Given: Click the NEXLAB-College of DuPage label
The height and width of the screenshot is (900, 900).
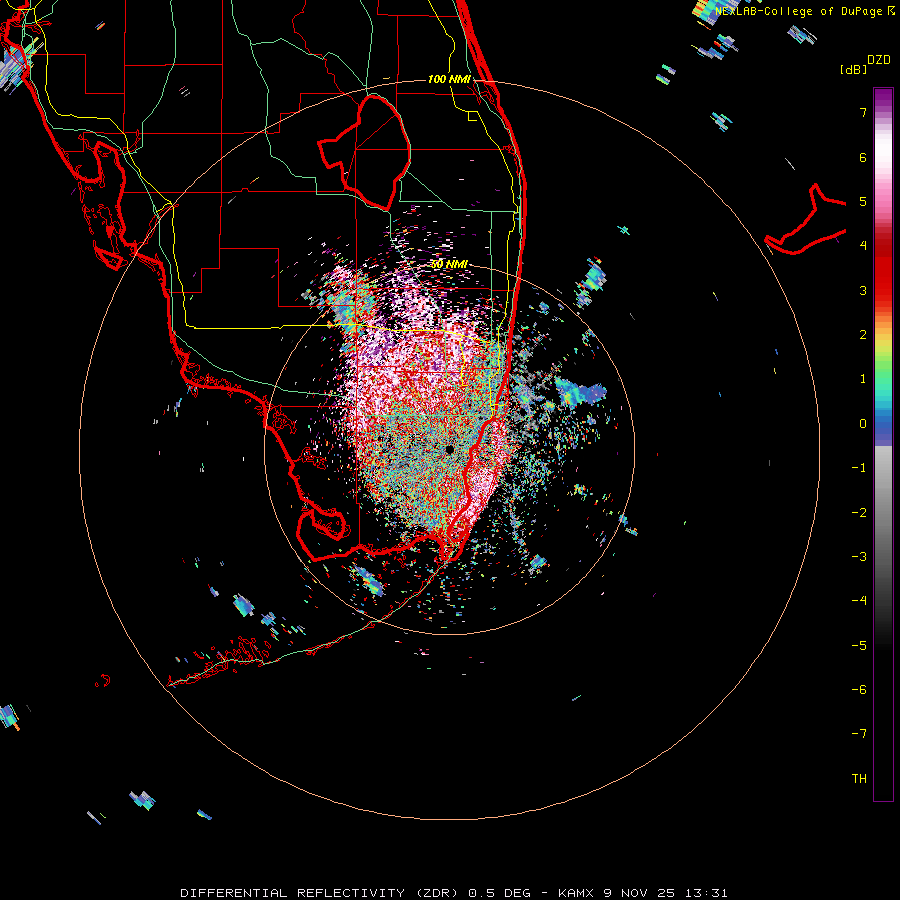Looking at the screenshot, I should click(x=804, y=11).
